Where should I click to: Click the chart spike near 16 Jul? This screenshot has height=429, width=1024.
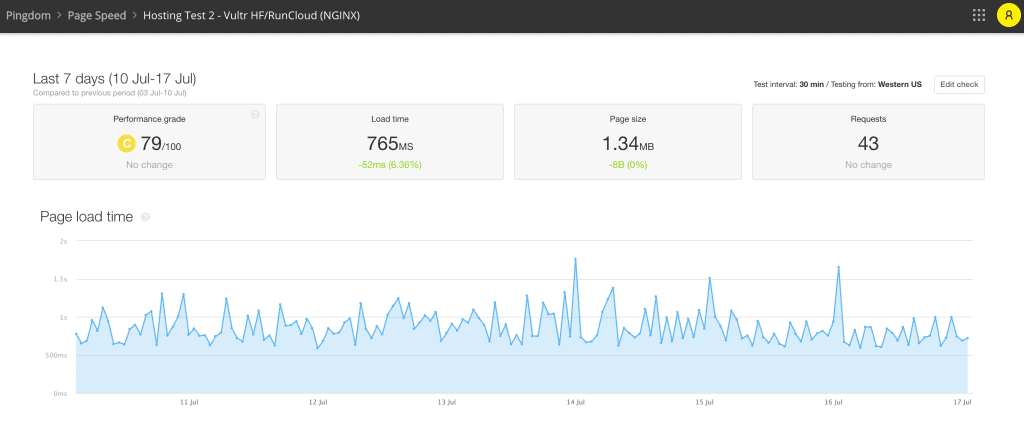[838, 267]
